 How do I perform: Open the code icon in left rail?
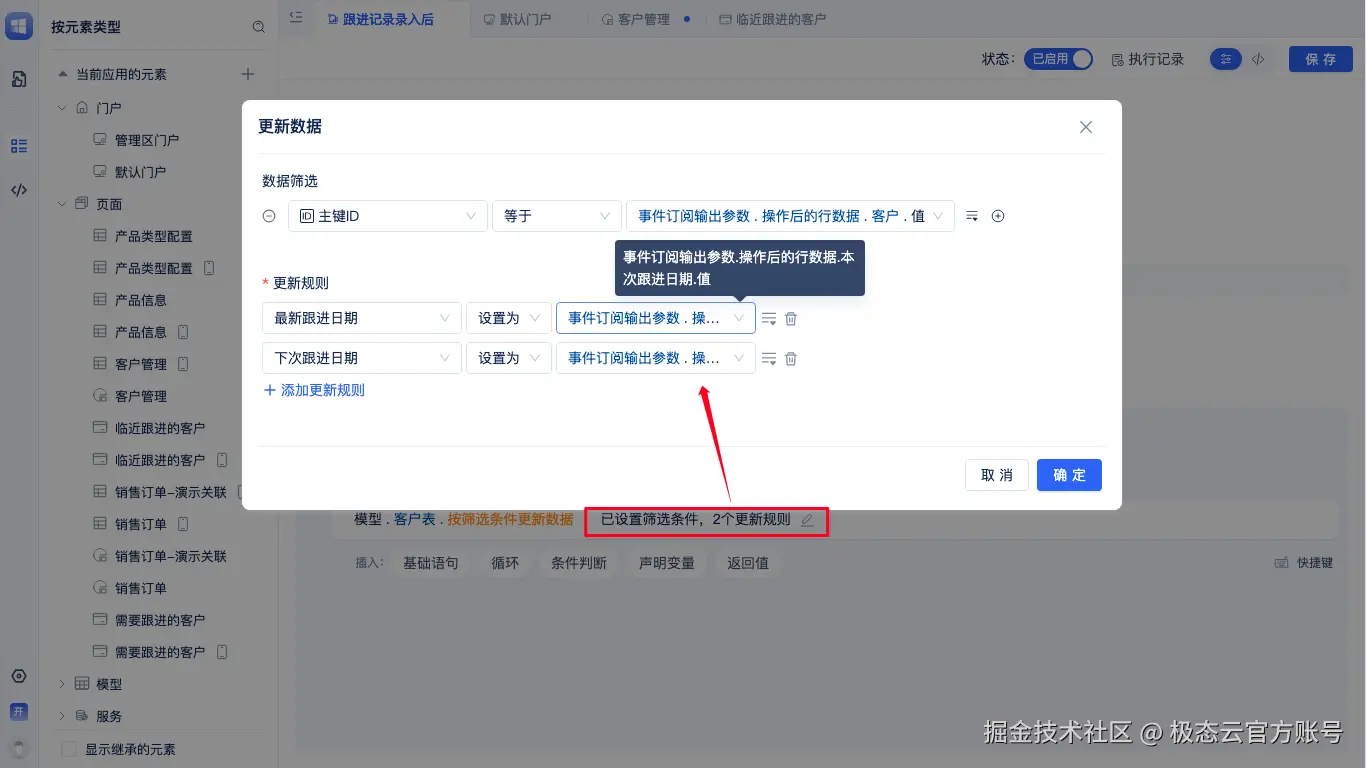coord(19,190)
